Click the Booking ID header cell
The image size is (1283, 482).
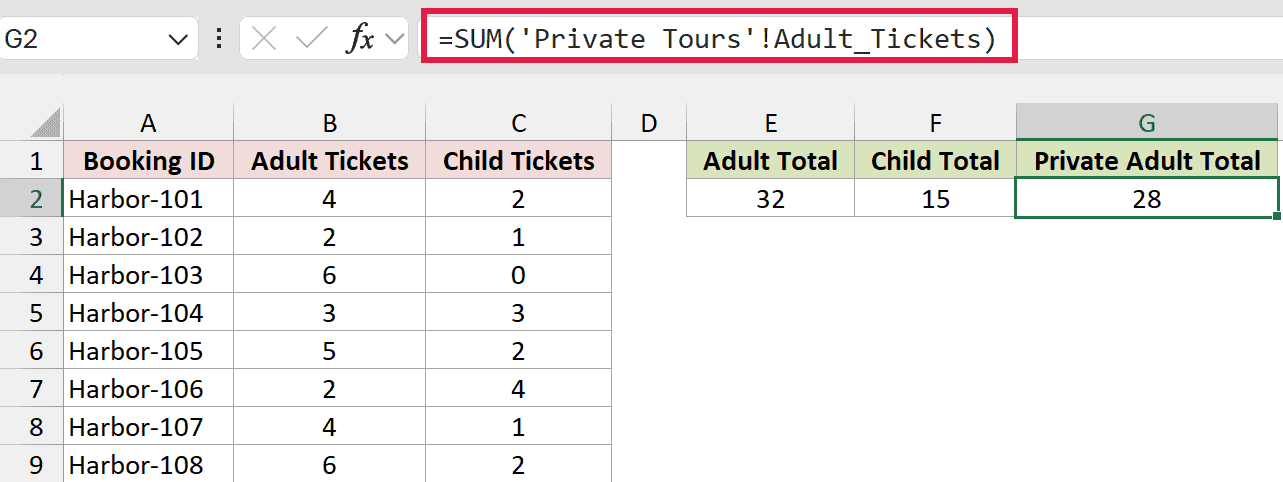148,161
